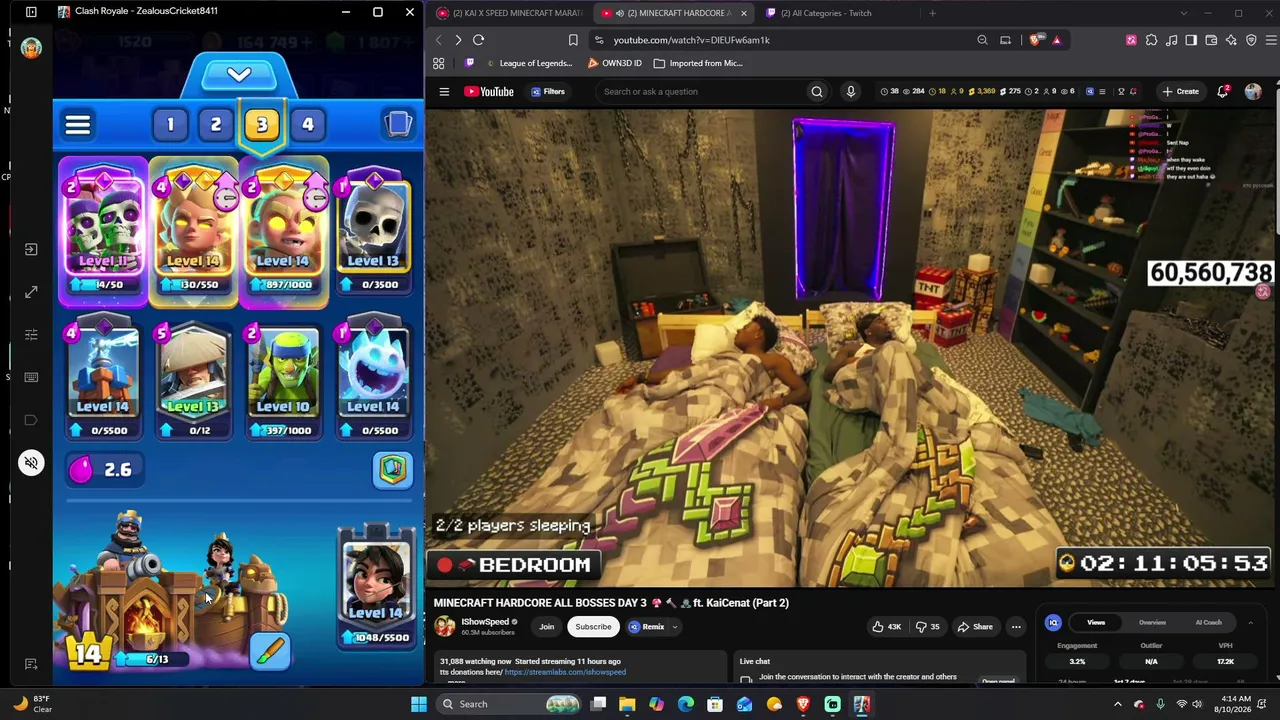Expand the Remix dropdown arrow
The width and height of the screenshot is (1280, 720).
point(675,627)
